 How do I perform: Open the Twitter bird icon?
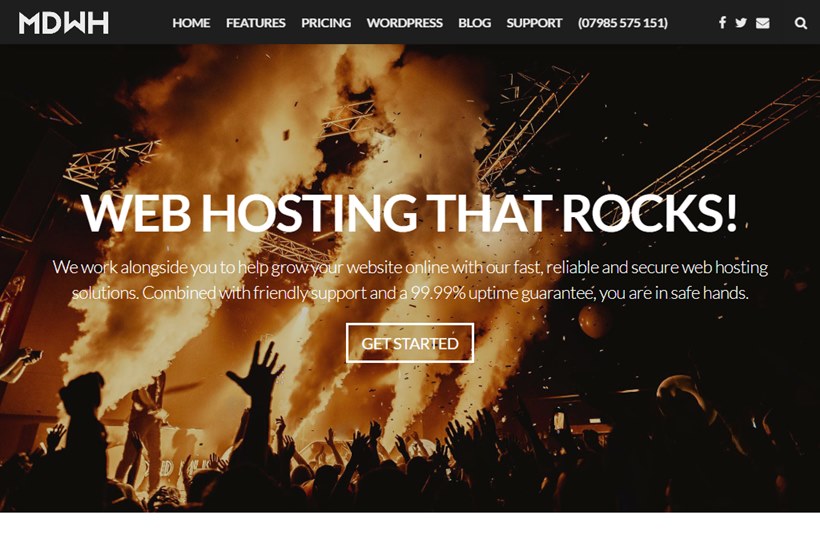pyautogui.click(x=741, y=22)
